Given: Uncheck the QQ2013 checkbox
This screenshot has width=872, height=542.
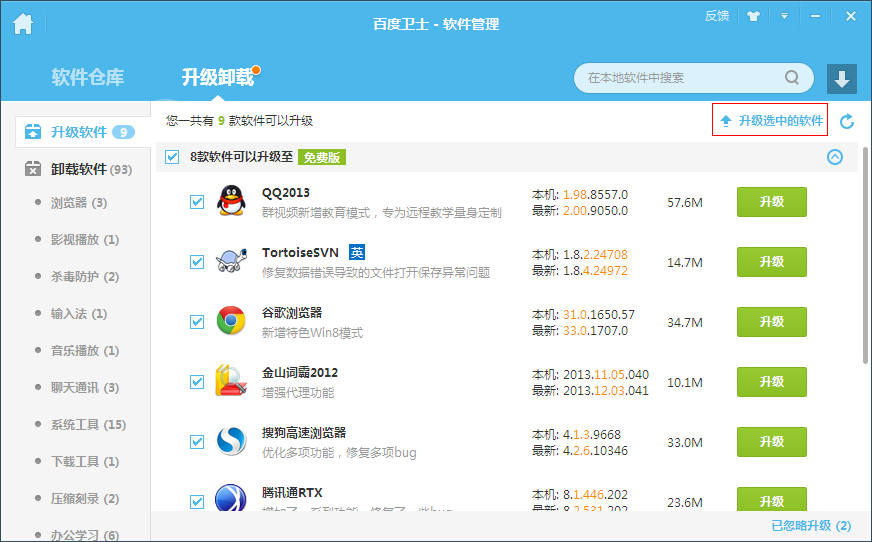Looking at the screenshot, I should click(197, 202).
